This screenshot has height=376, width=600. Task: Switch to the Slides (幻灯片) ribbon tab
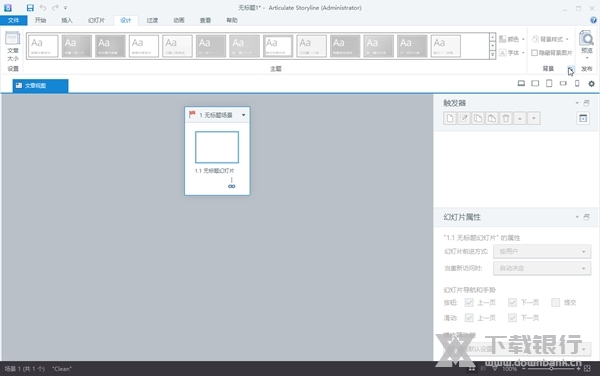(96, 20)
